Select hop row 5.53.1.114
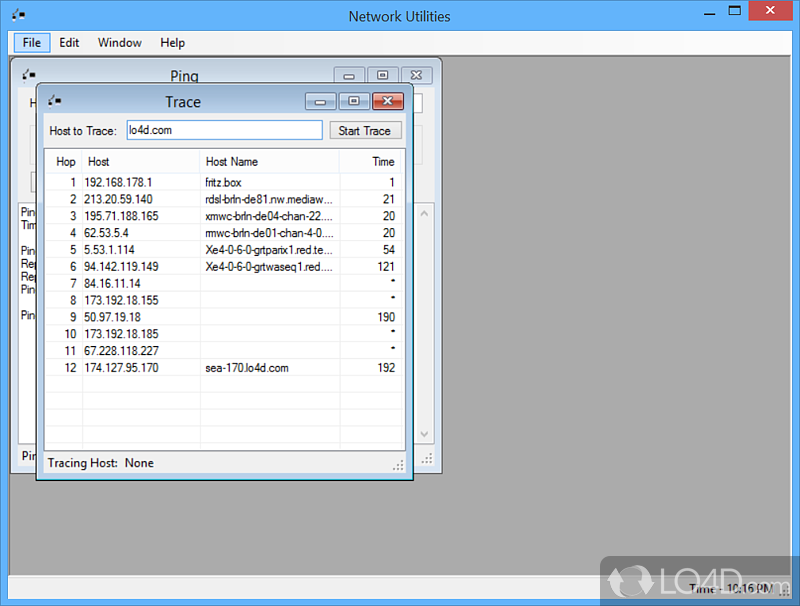The height and width of the screenshot is (606, 800). [223, 249]
